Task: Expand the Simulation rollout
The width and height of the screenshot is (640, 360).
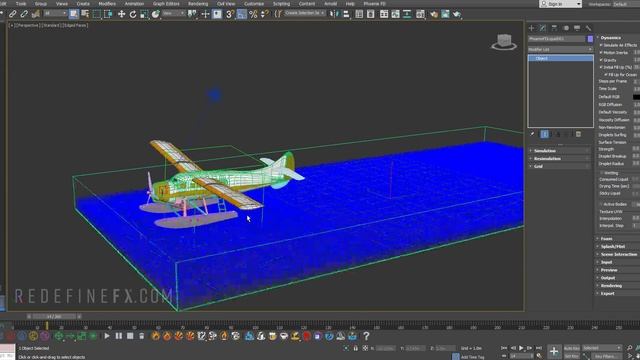Action: pos(560,151)
